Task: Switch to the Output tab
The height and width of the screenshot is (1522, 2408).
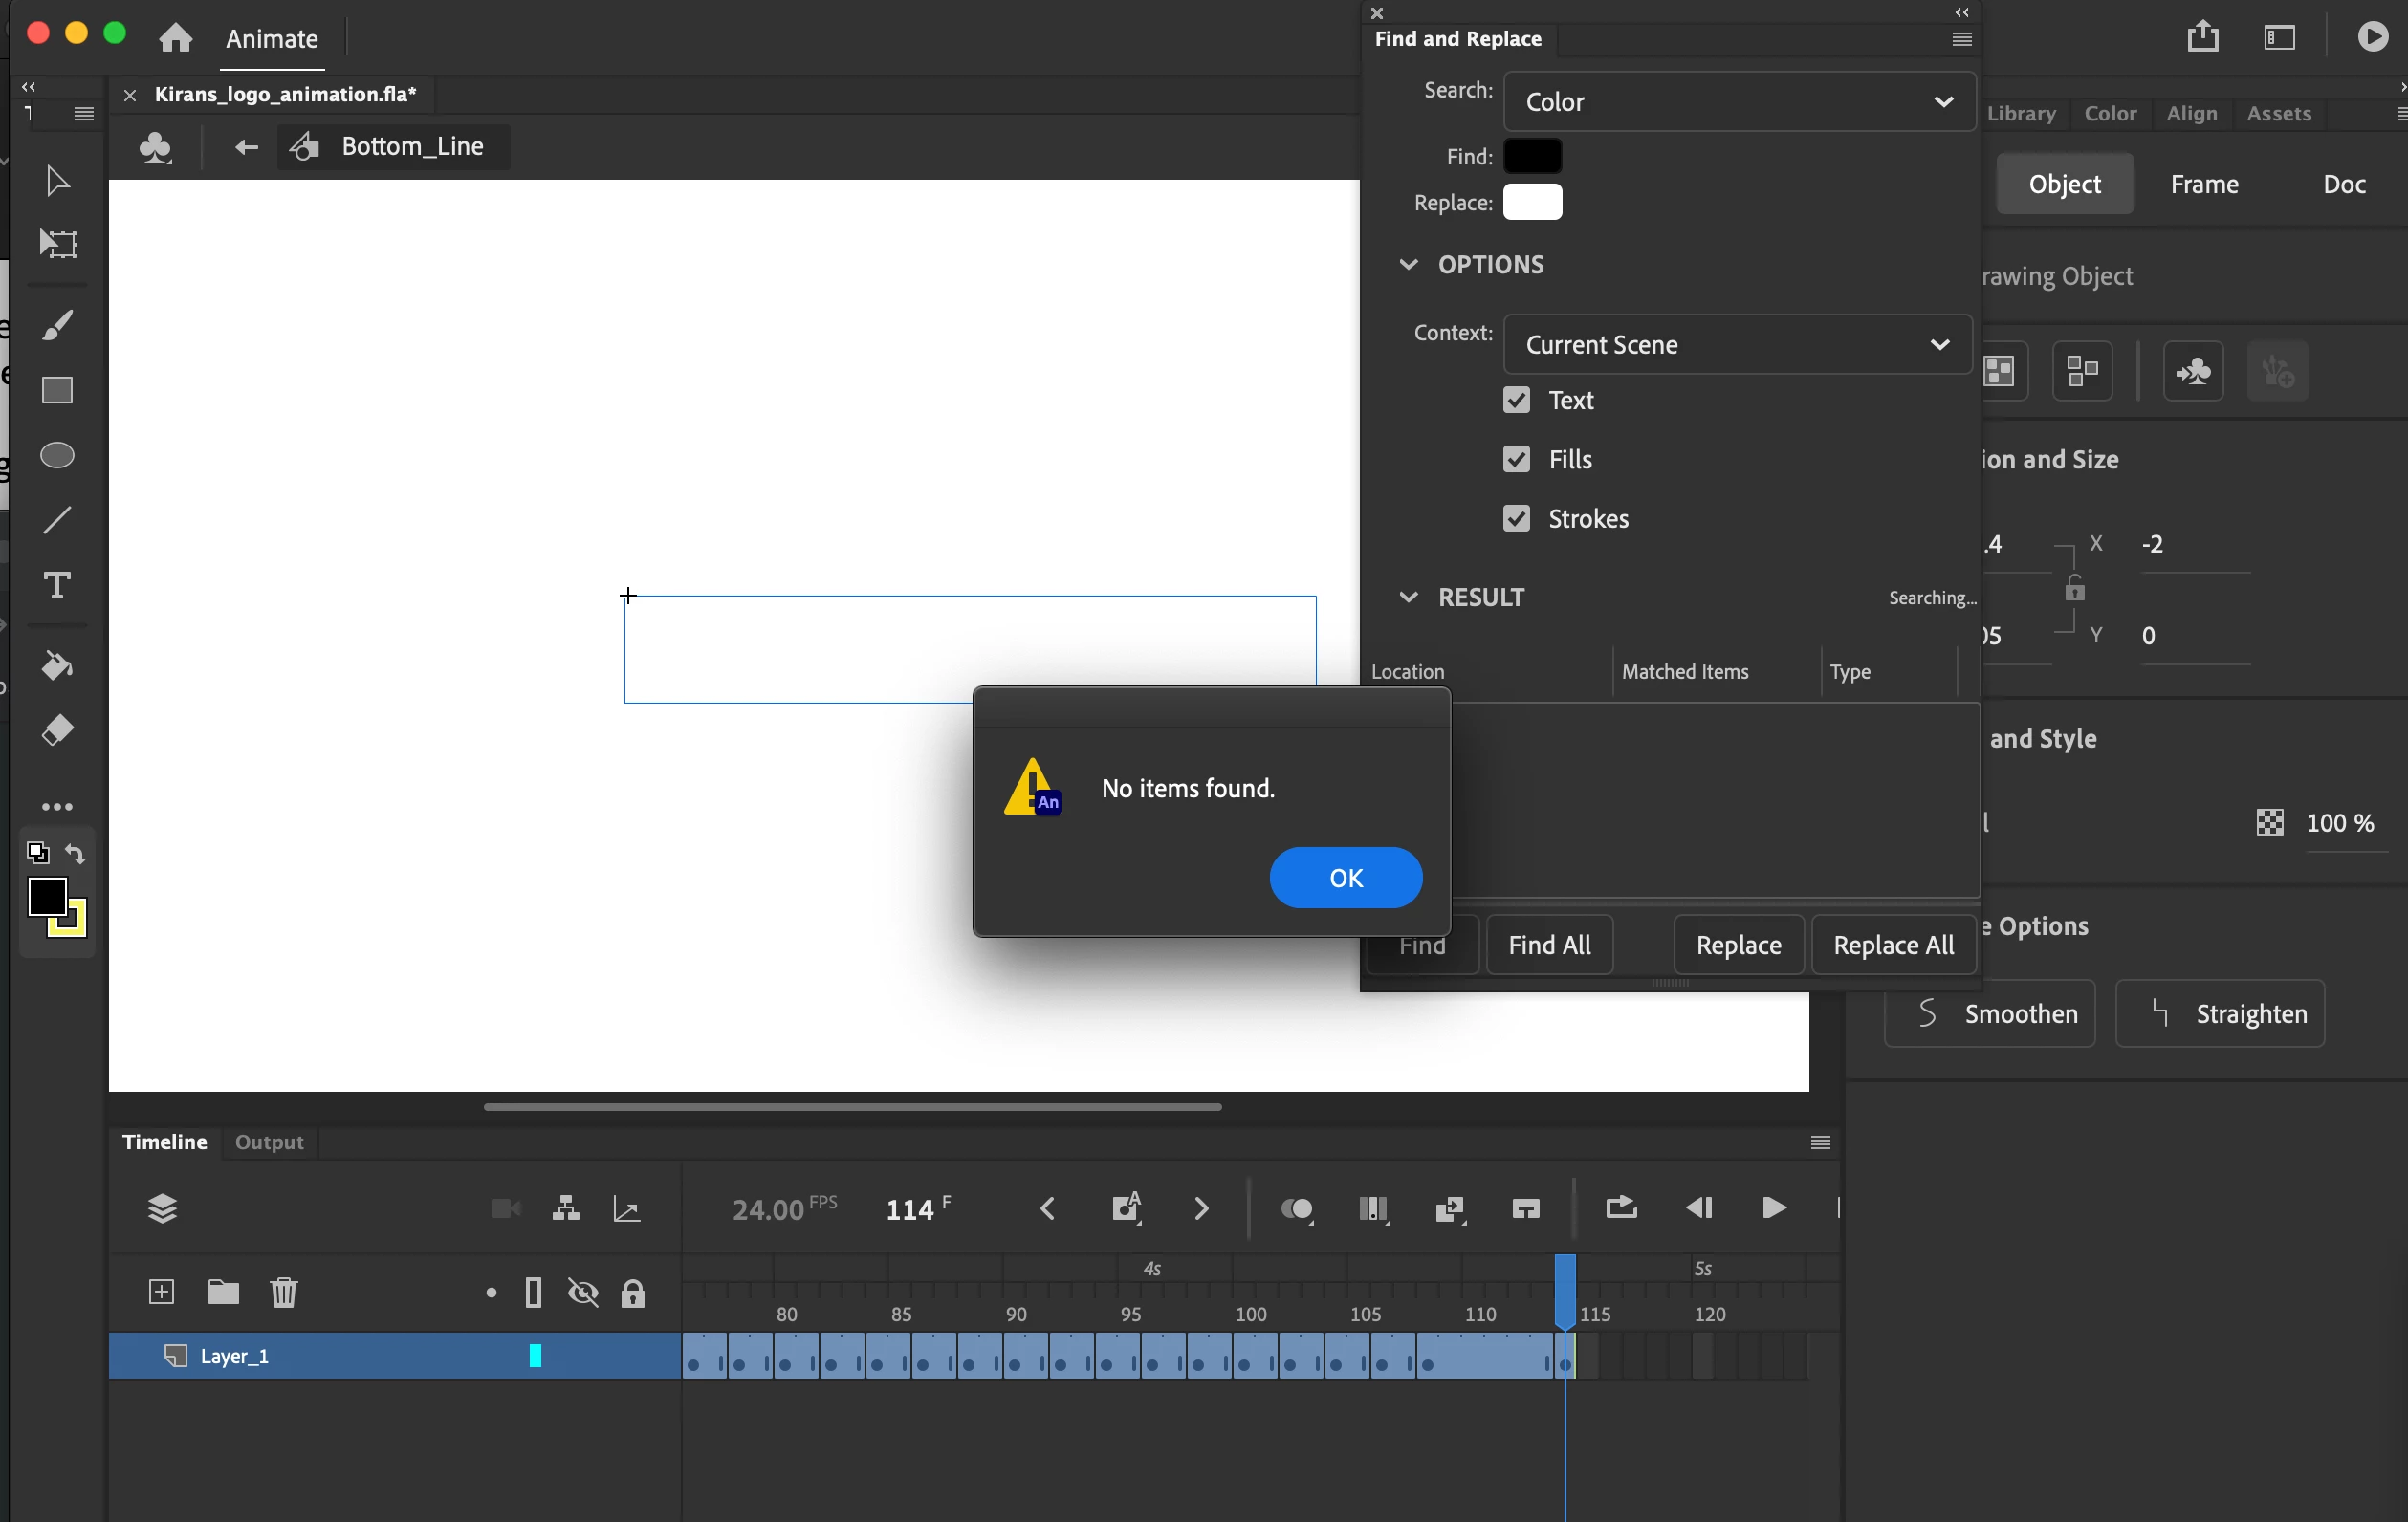Action: point(269,1142)
